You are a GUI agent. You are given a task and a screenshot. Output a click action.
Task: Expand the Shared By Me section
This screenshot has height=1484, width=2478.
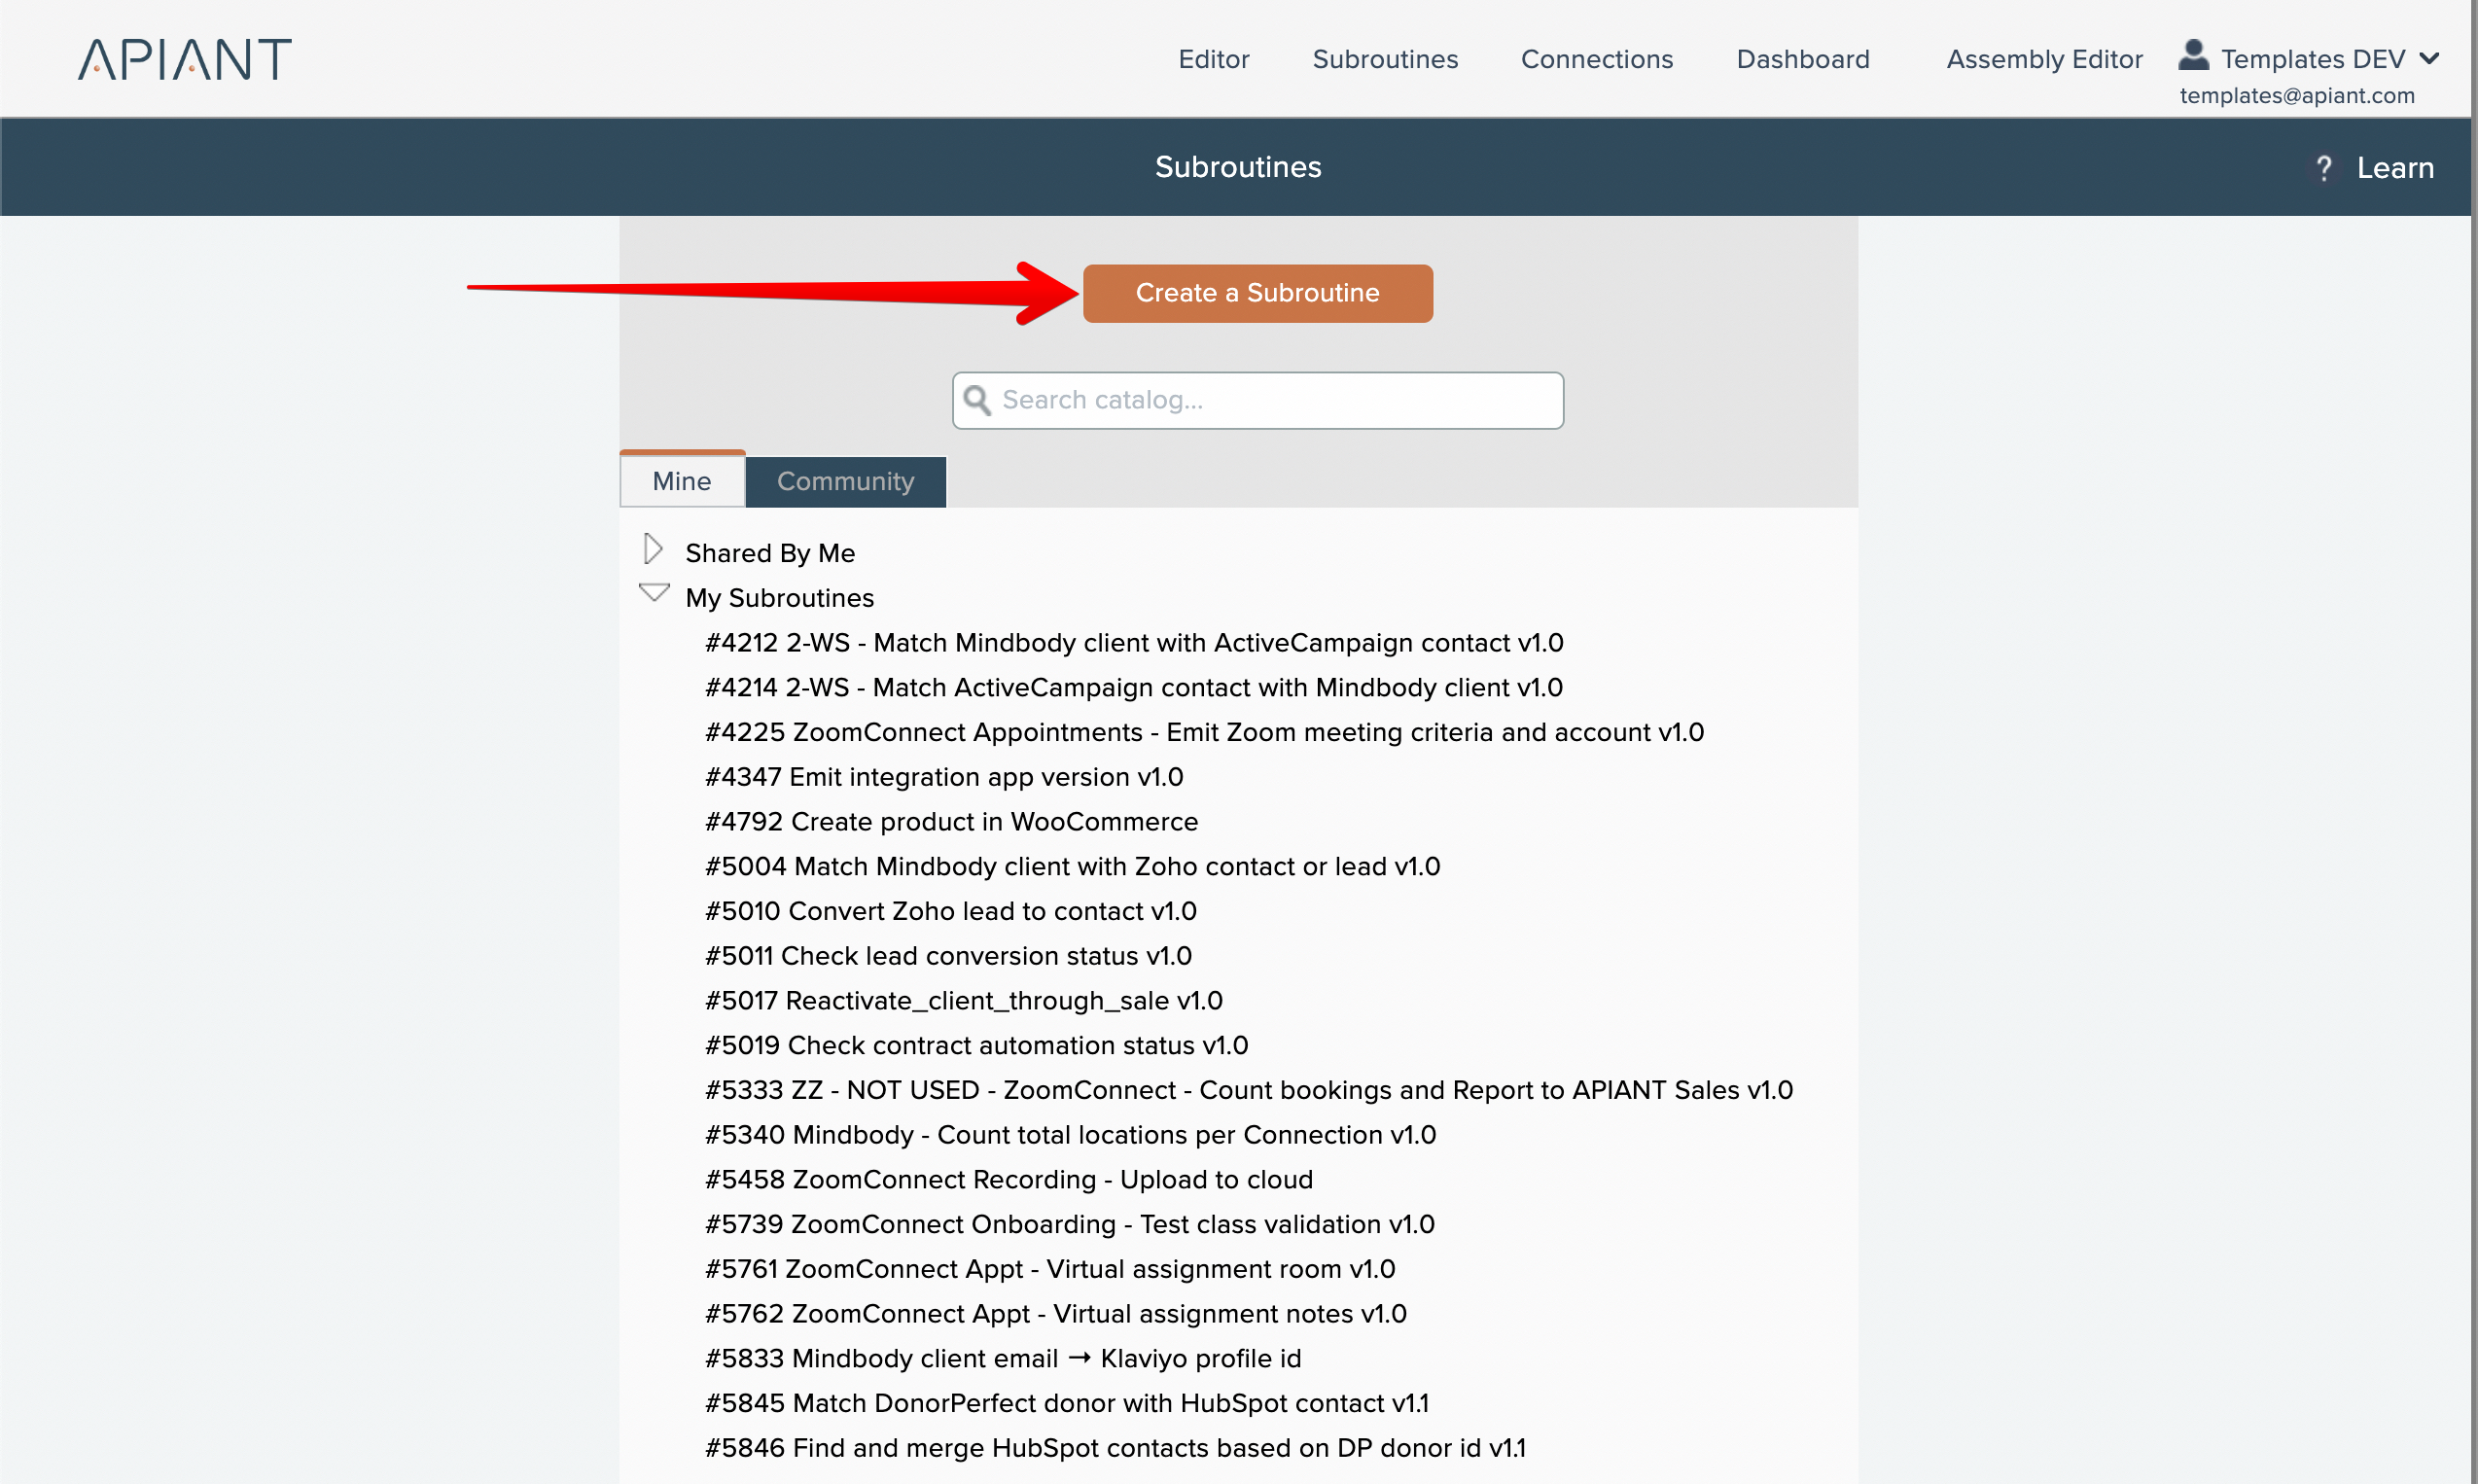[653, 549]
